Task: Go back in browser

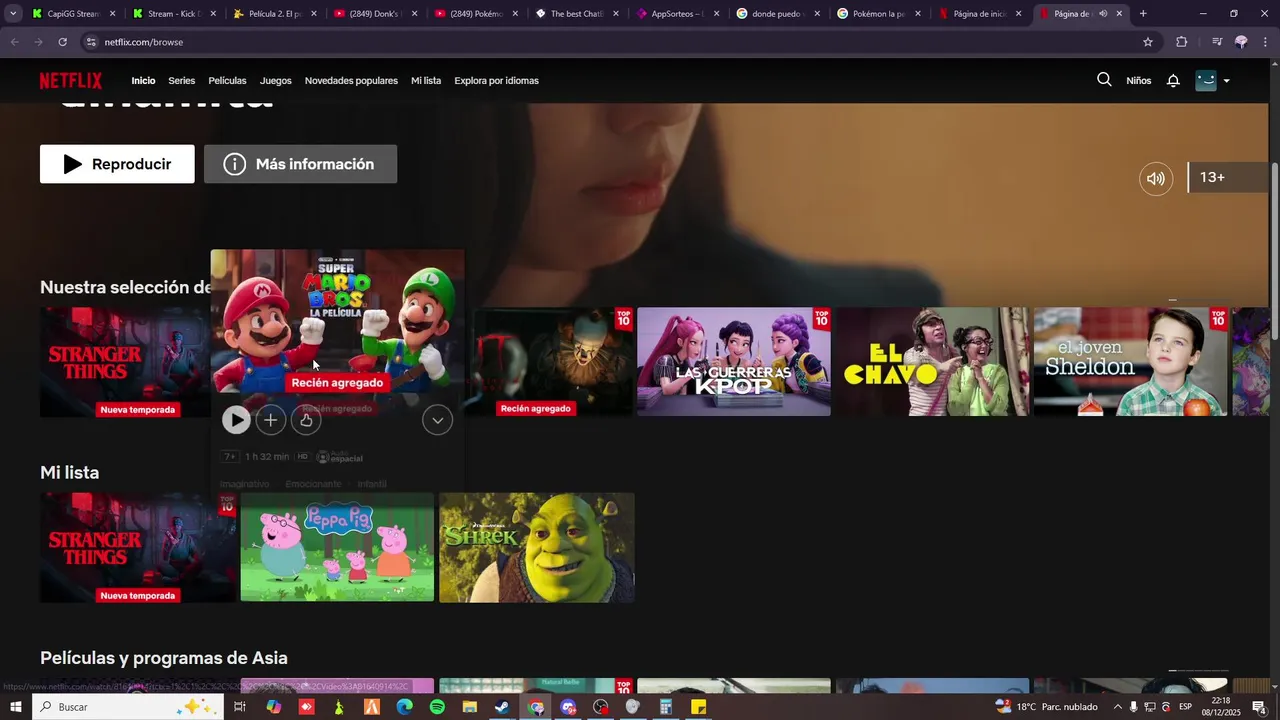Action: [x=14, y=42]
